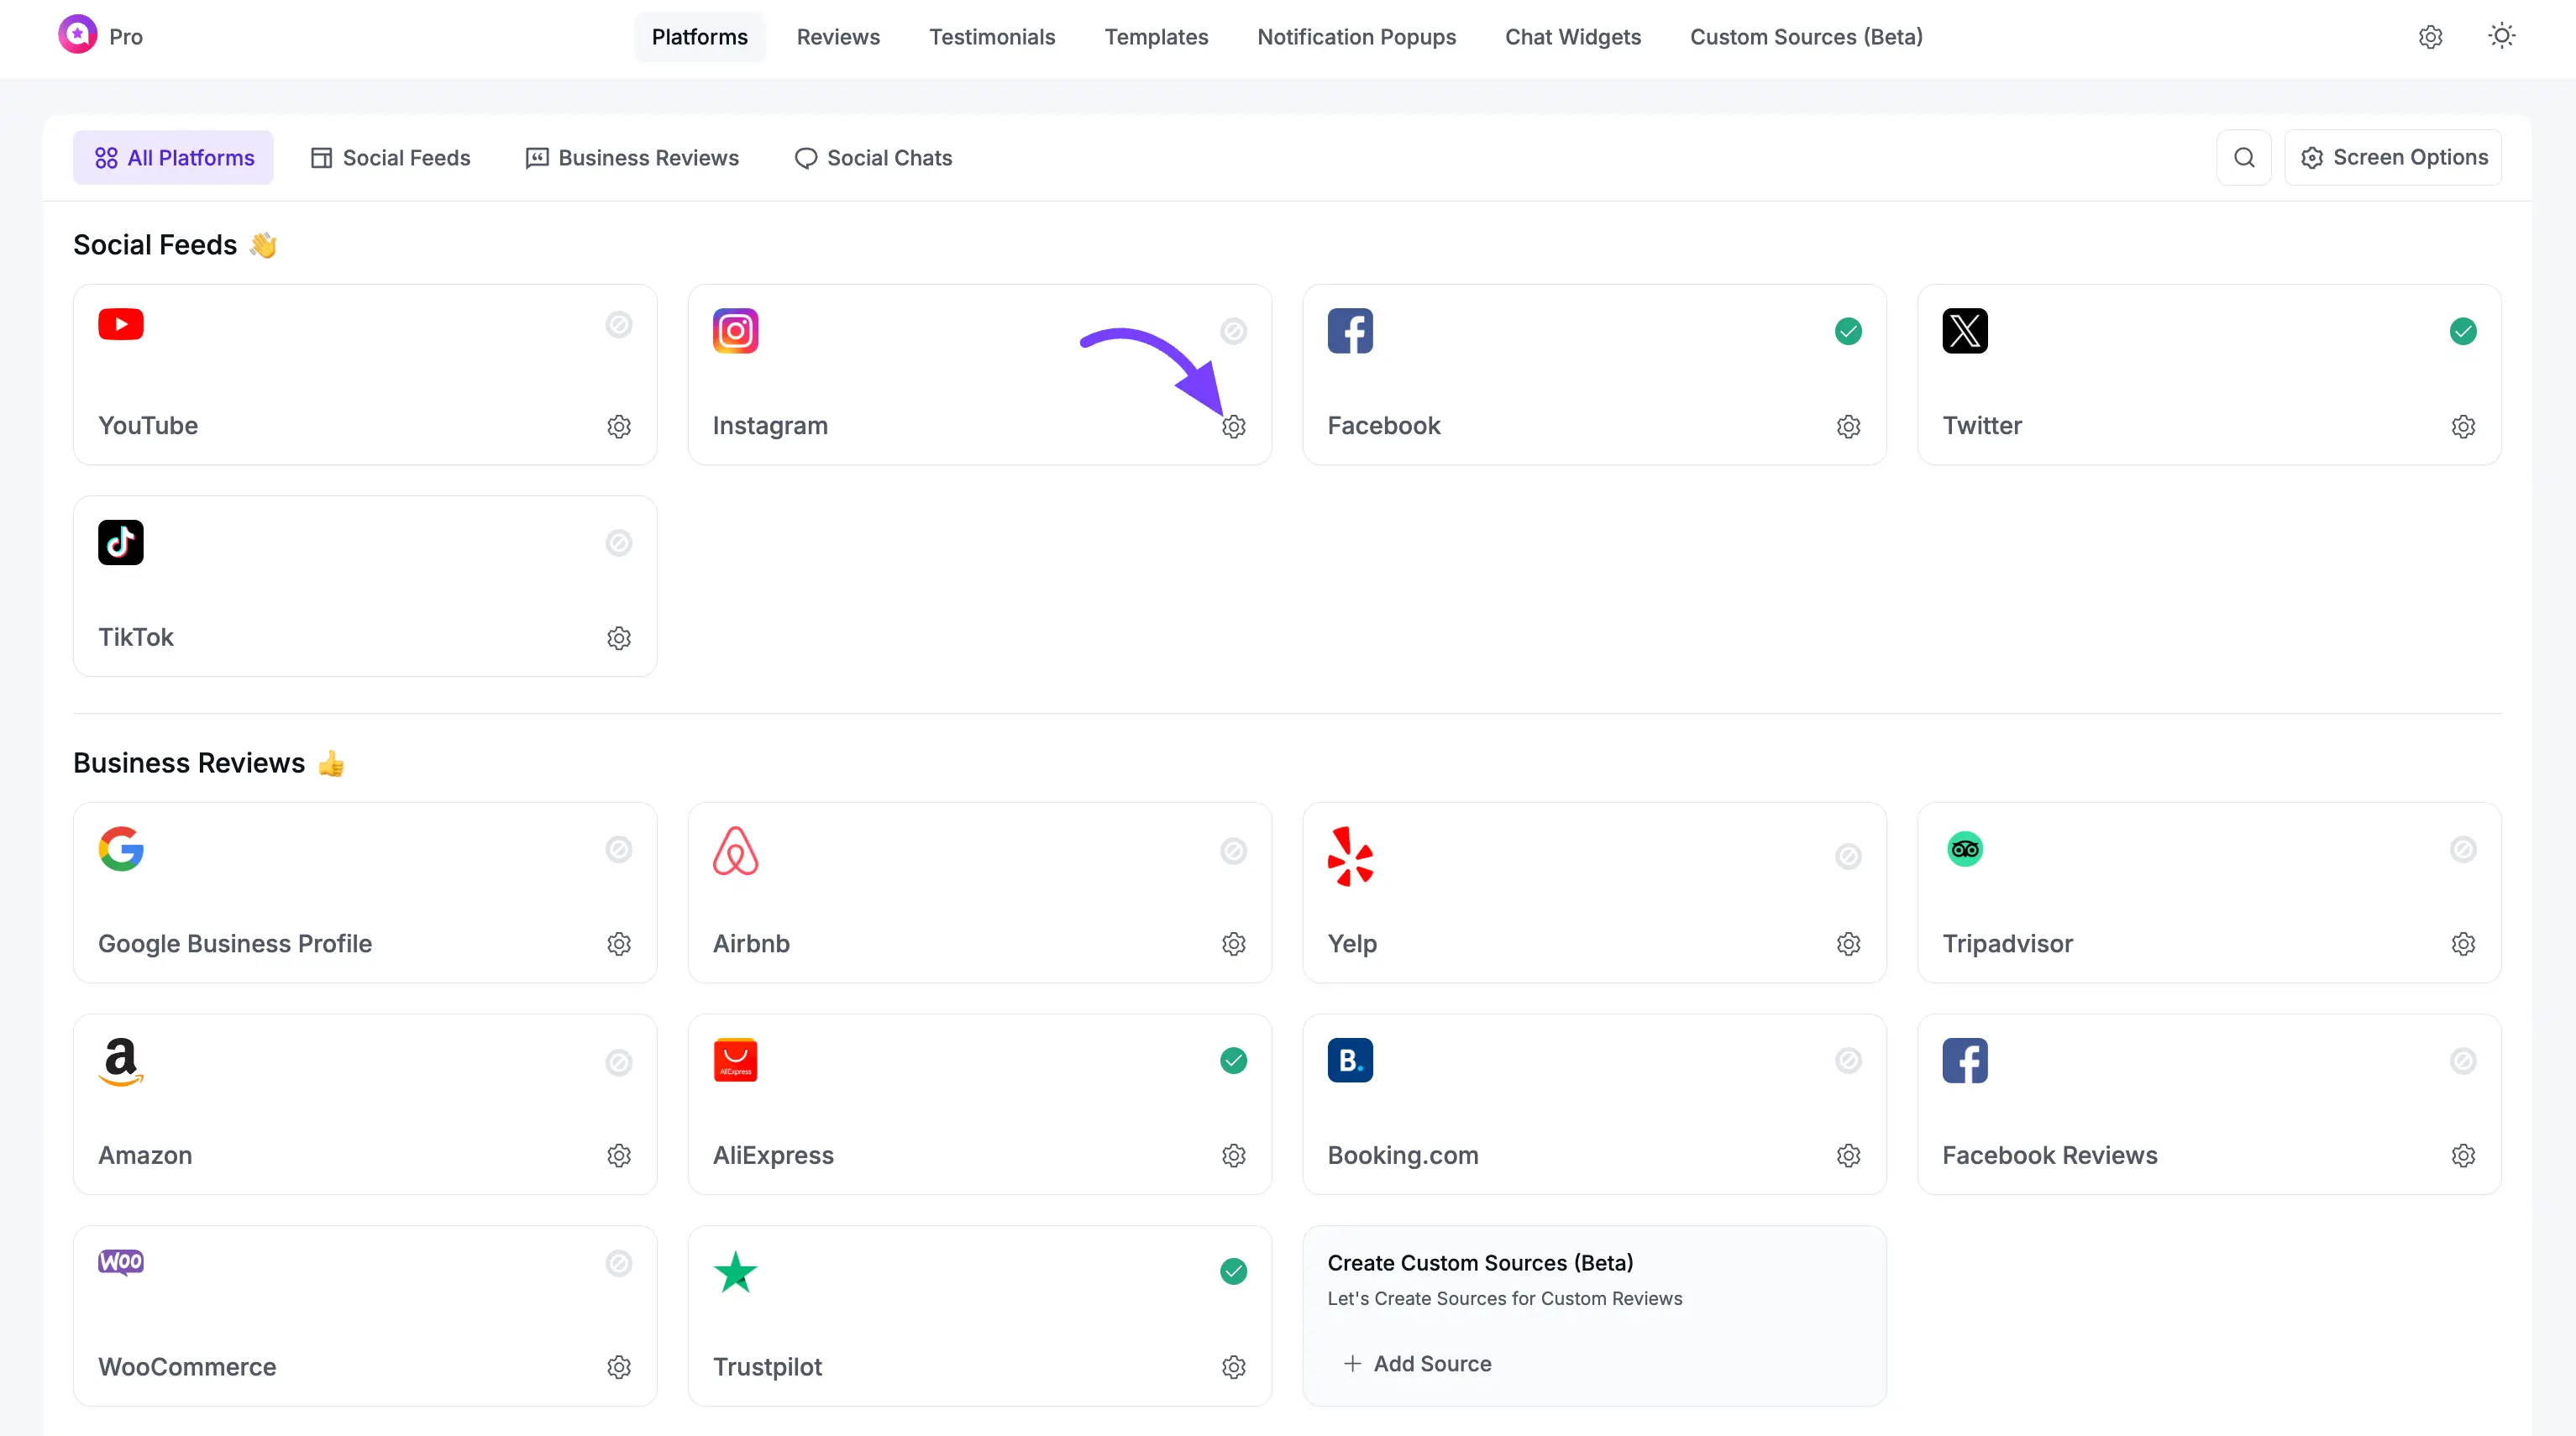Click the search magnifier icon

[2243, 158]
